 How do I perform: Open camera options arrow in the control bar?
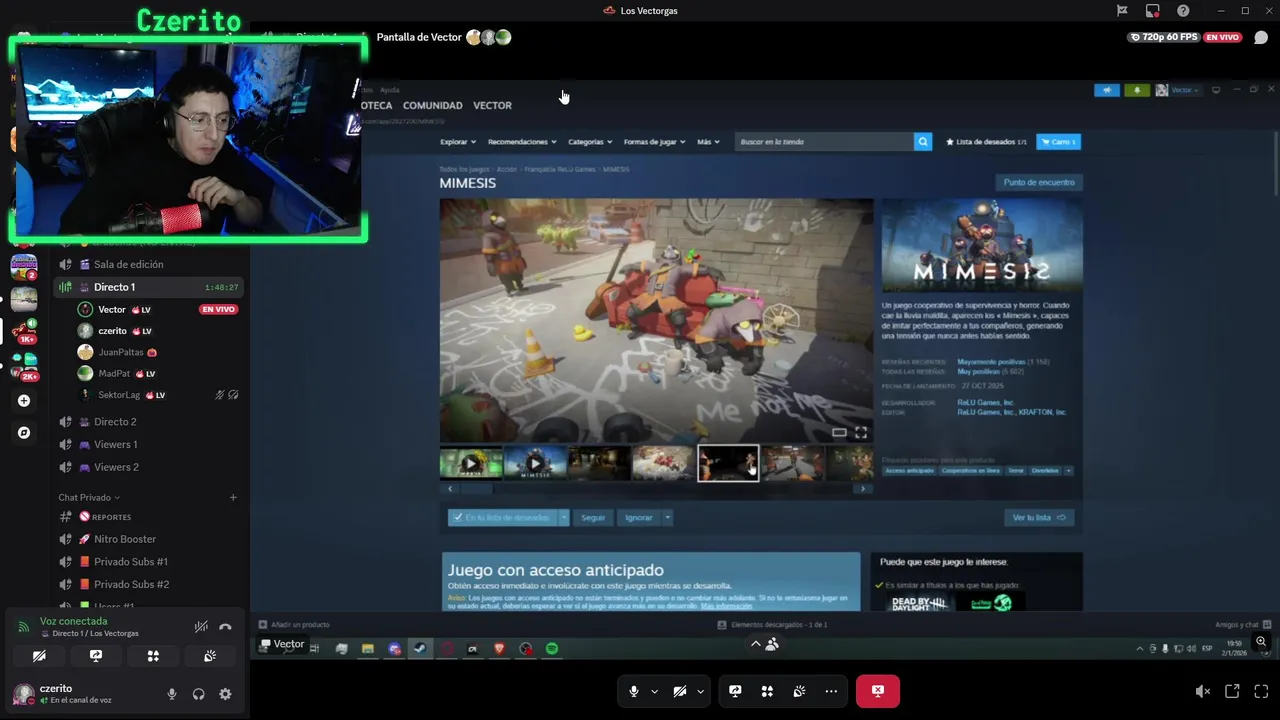[x=700, y=691]
